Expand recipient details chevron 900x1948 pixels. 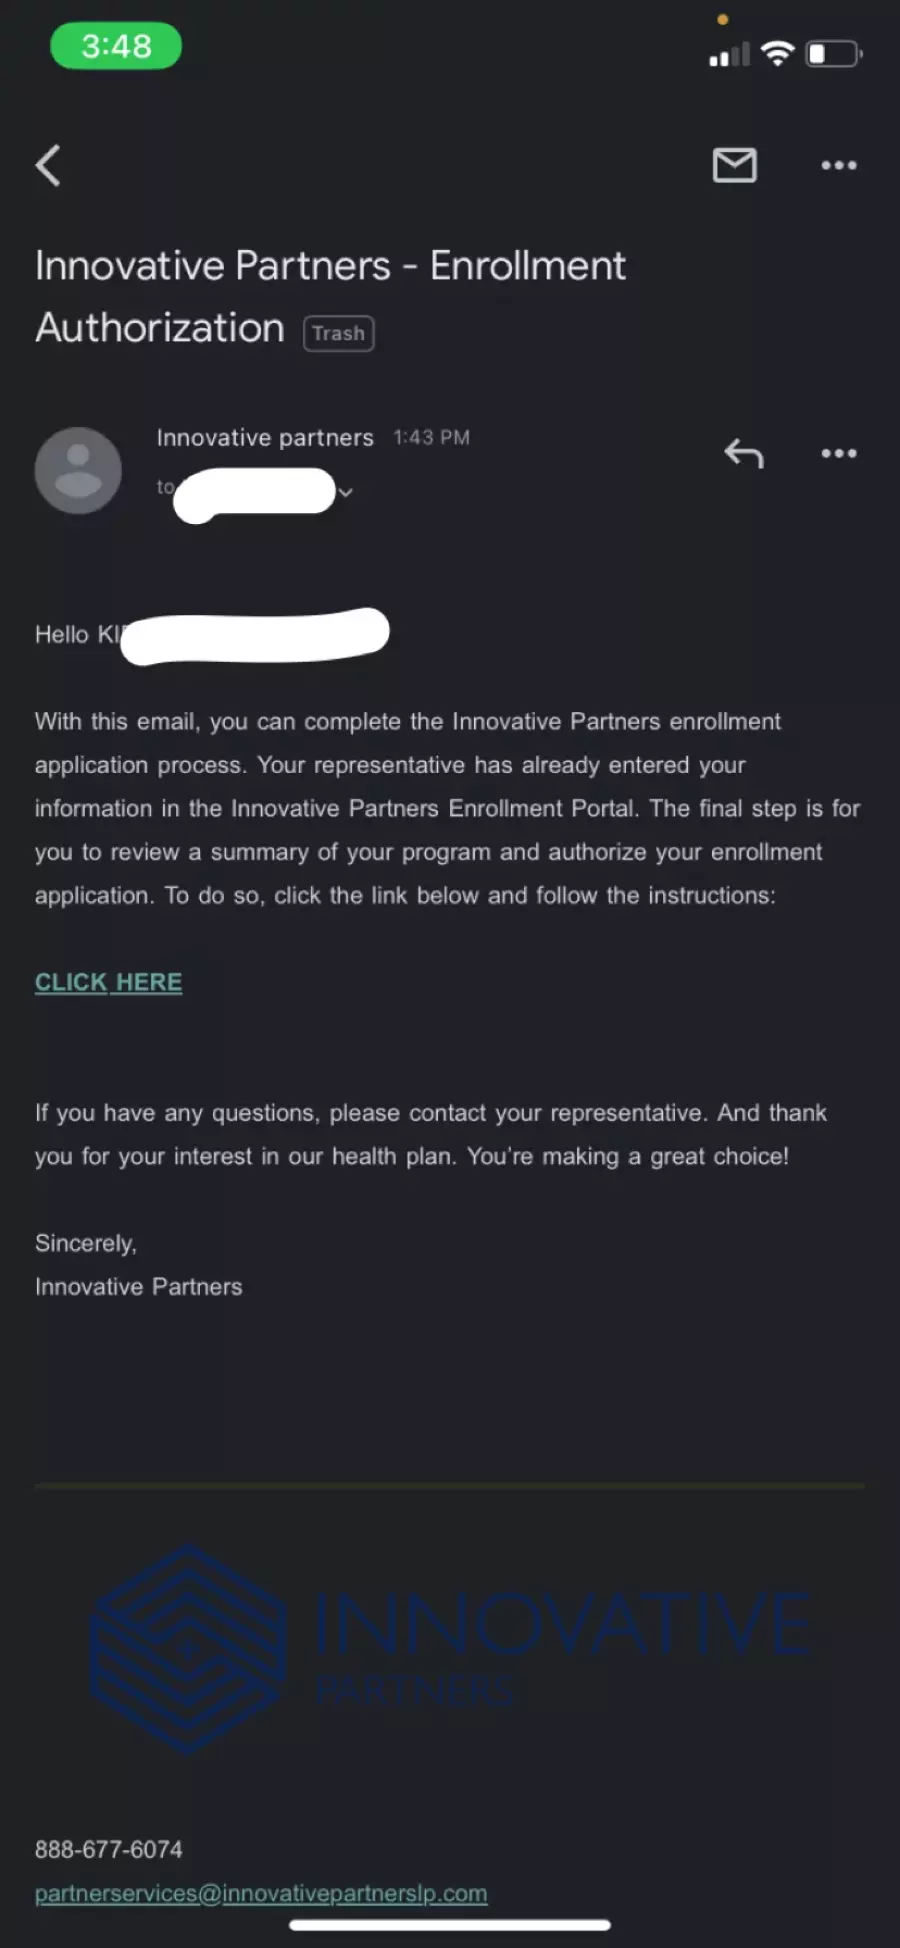(x=346, y=492)
